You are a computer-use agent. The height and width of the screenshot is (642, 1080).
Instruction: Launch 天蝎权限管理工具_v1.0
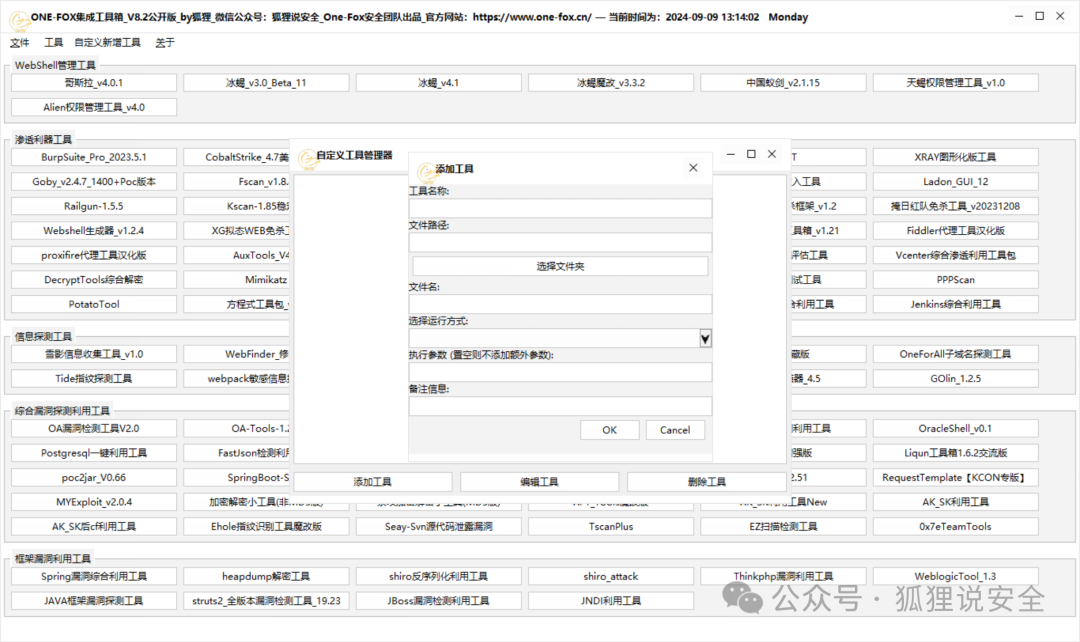(x=955, y=83)
